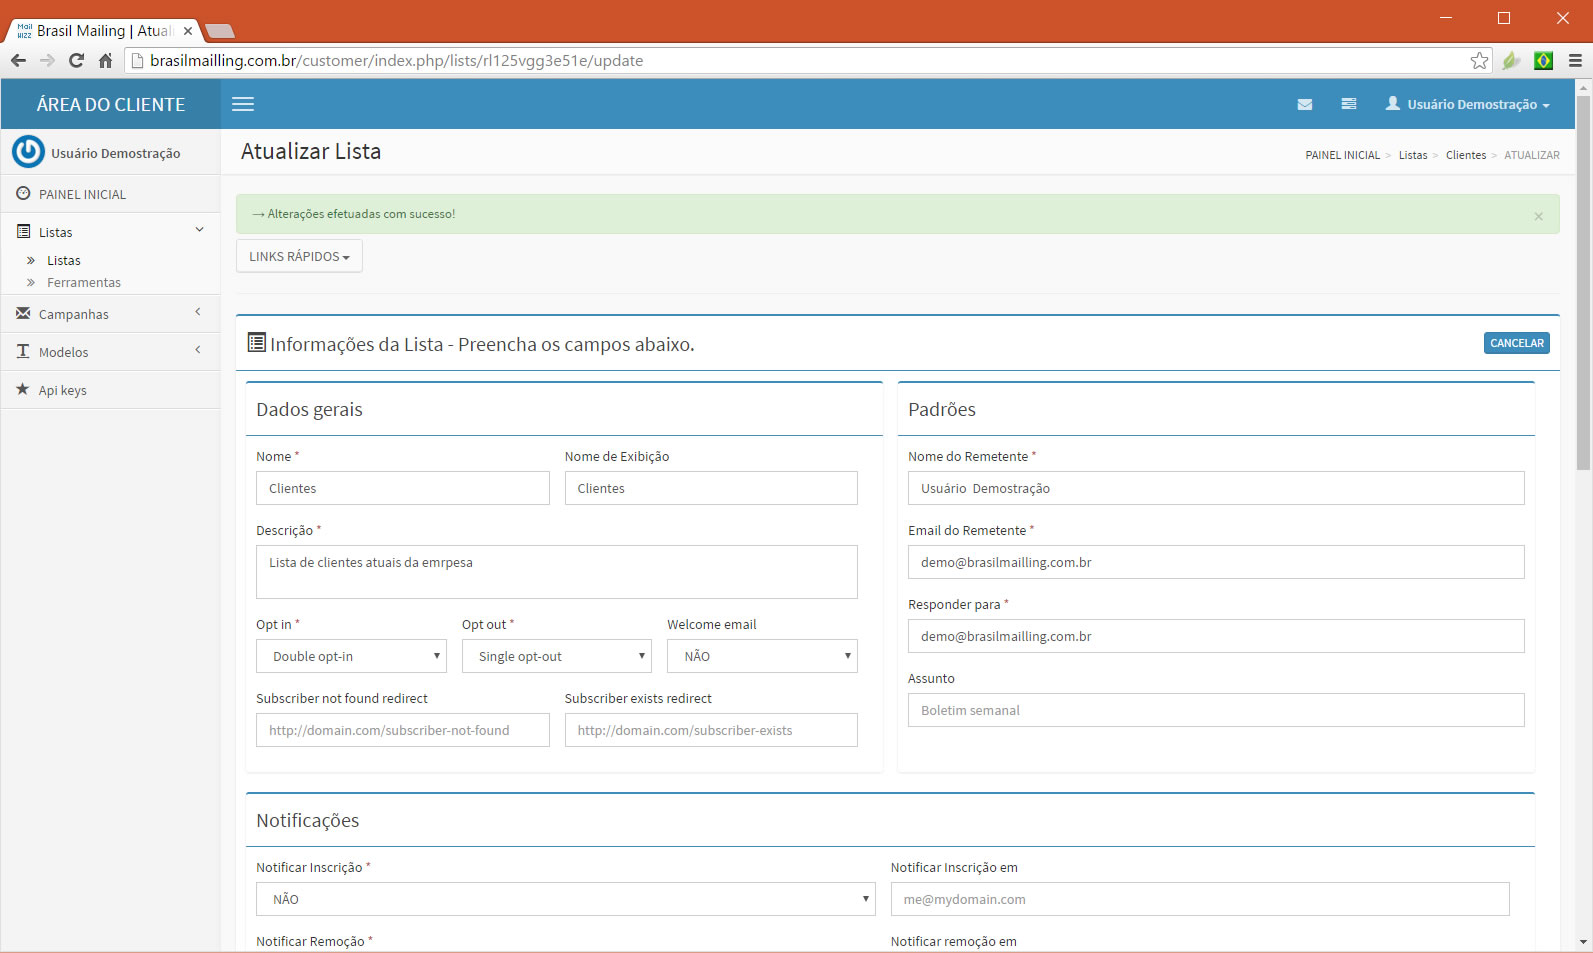Collapse the Listas sidebar section
The height and width of the screenshot is (953, 1593).
click(110, 232)
